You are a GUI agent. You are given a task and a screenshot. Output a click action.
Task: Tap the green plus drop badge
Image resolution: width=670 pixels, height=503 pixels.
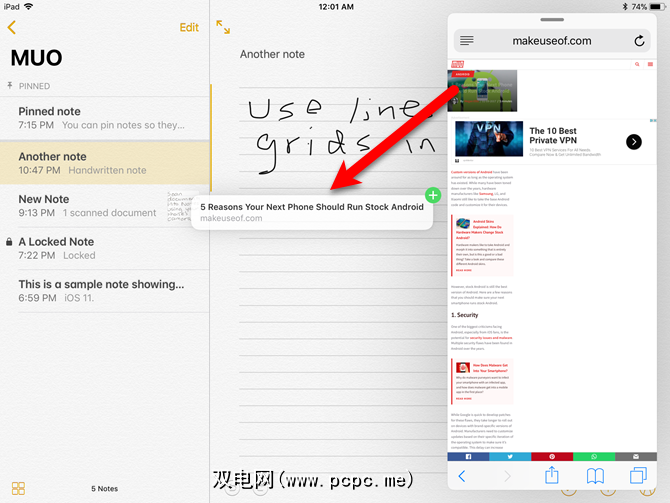(433, 195)
